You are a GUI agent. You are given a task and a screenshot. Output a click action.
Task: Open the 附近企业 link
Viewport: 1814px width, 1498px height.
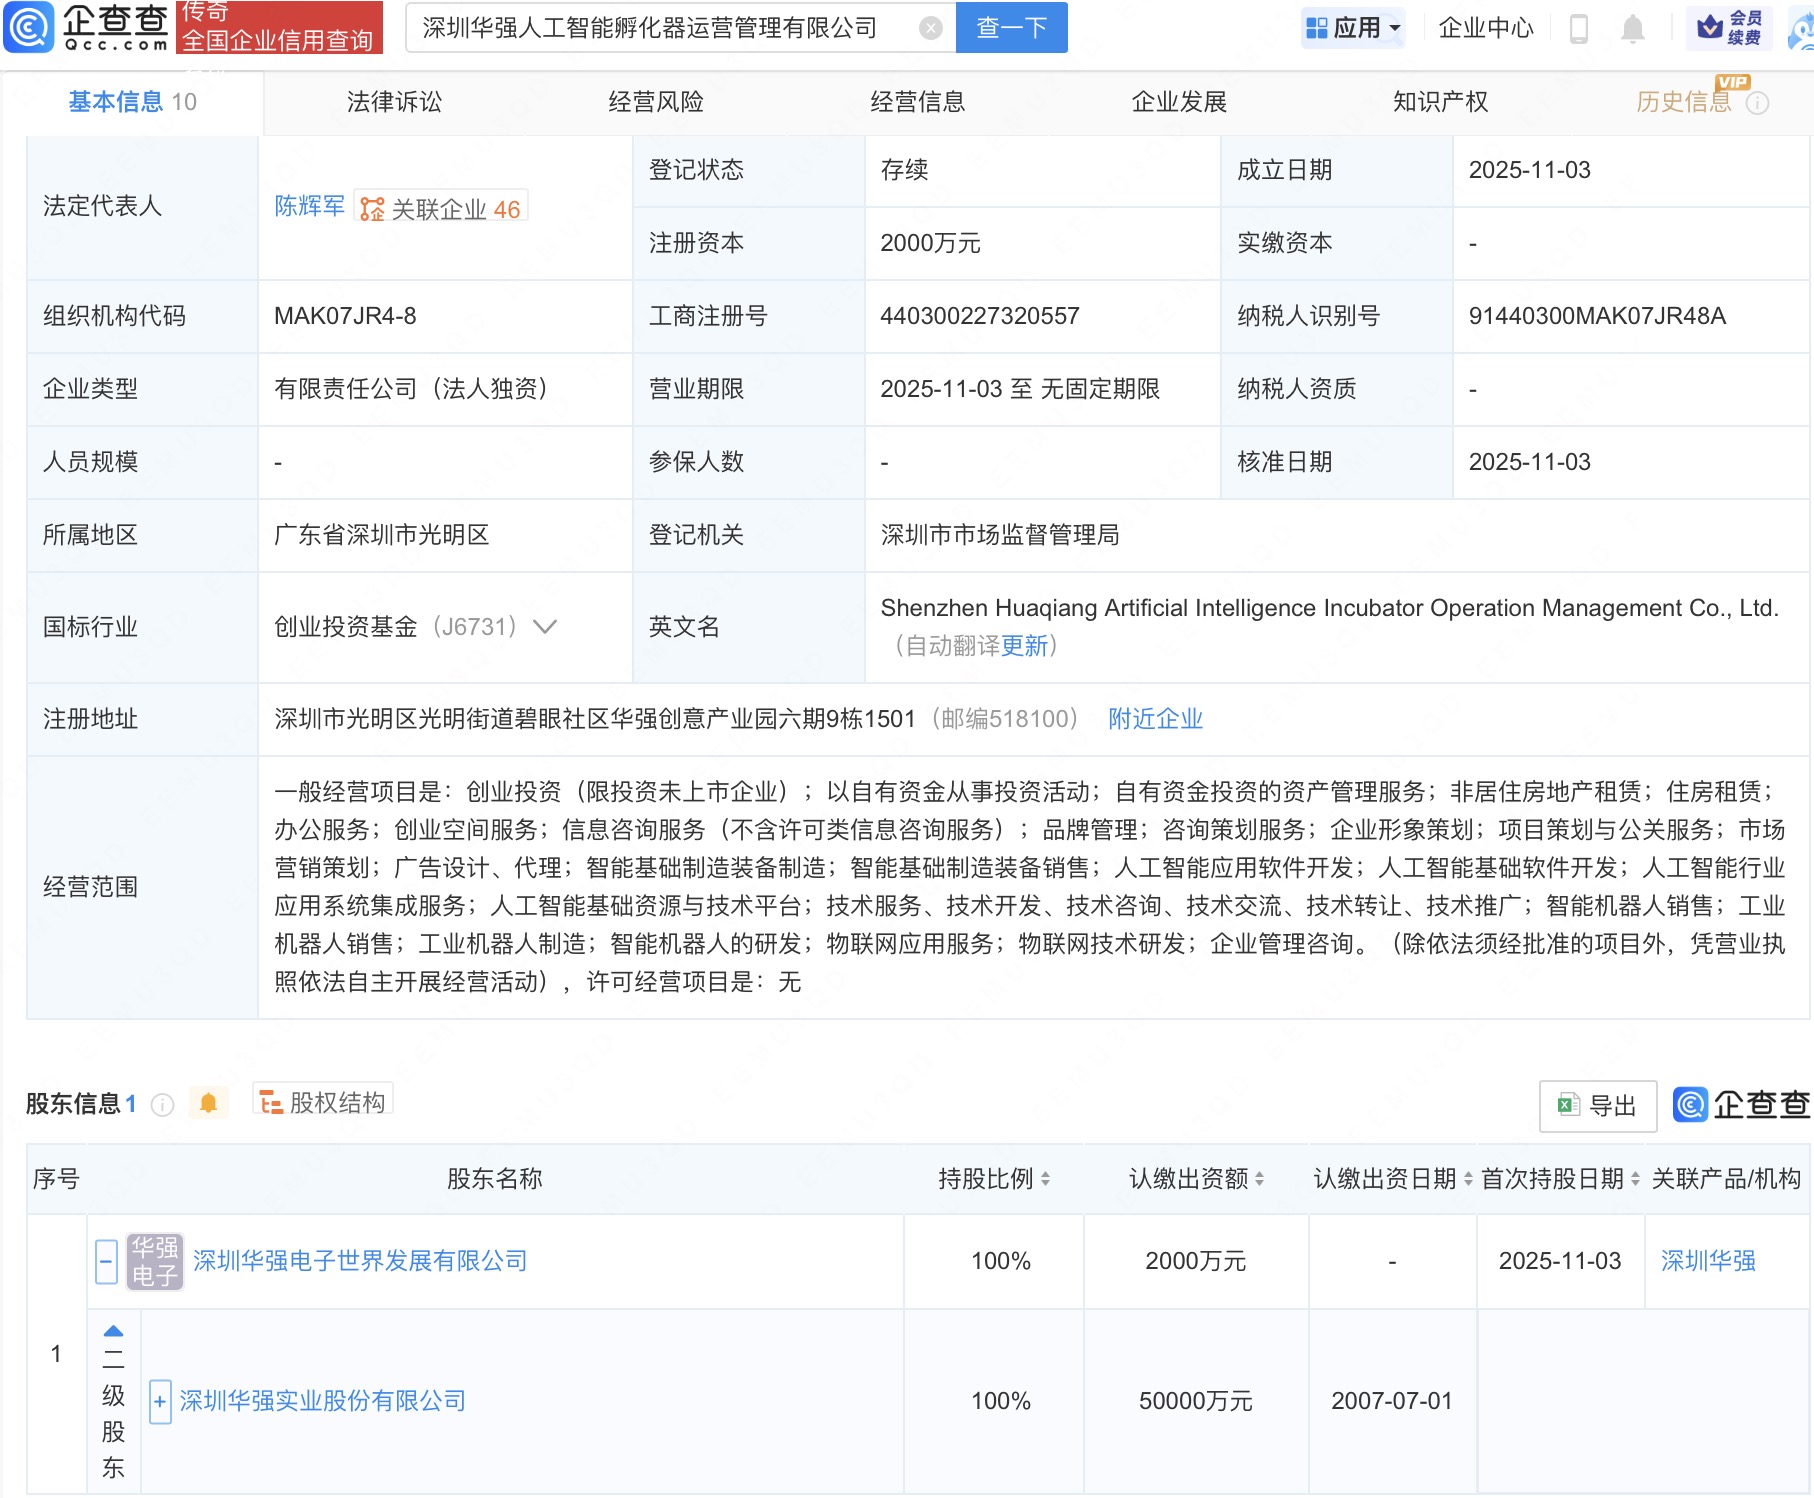point(1155,719)
